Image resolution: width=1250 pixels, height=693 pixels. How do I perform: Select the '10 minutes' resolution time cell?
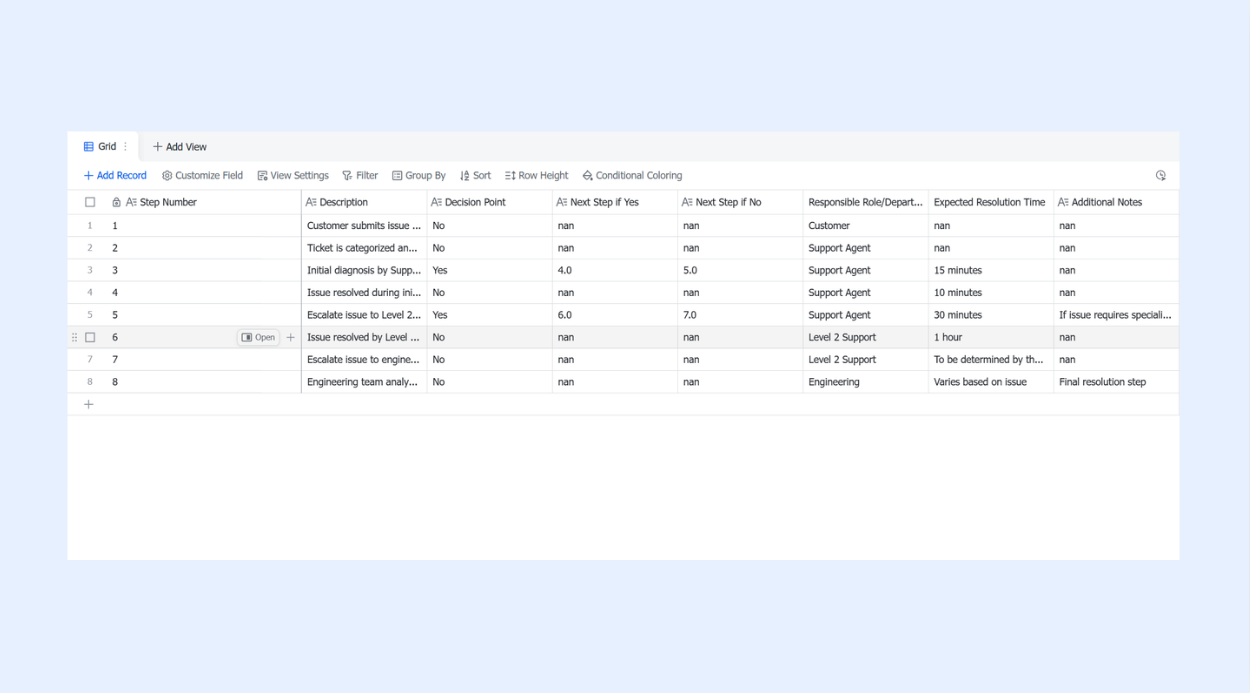pos(991,293)
